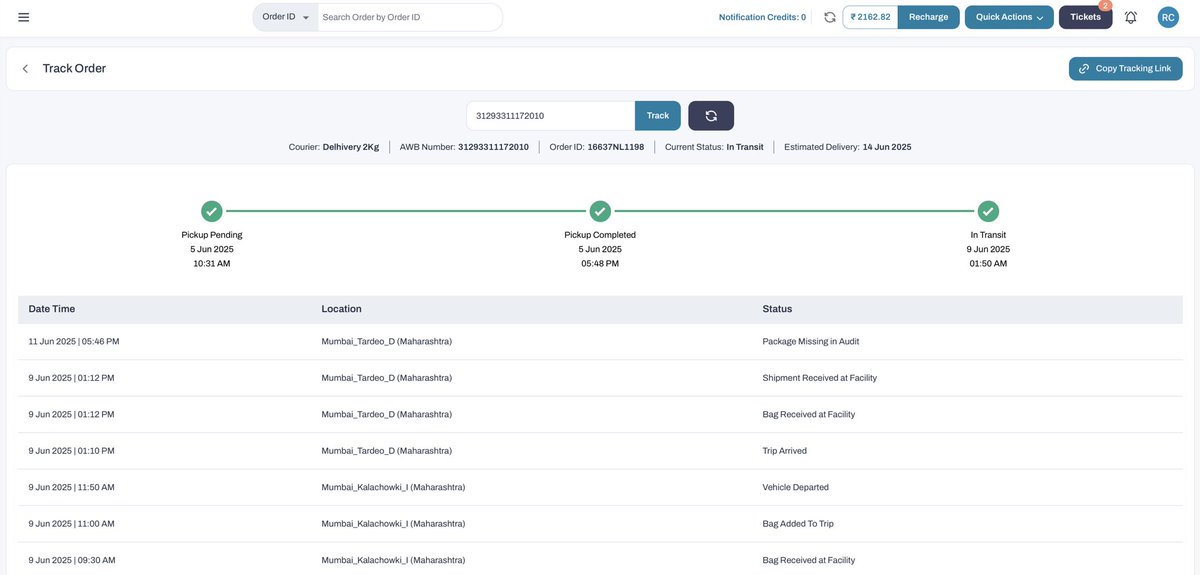The width and height of the screenshot is (1200, 575).
Task: Click the In Transit checkmark step
Action: pos(988,211)
